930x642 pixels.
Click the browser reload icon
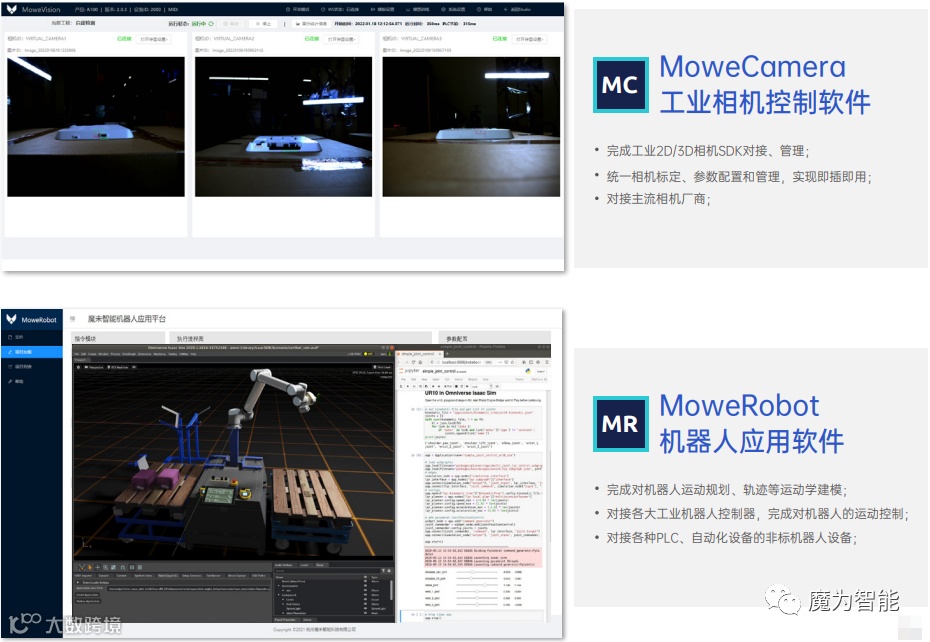click(x=413, y=363)
